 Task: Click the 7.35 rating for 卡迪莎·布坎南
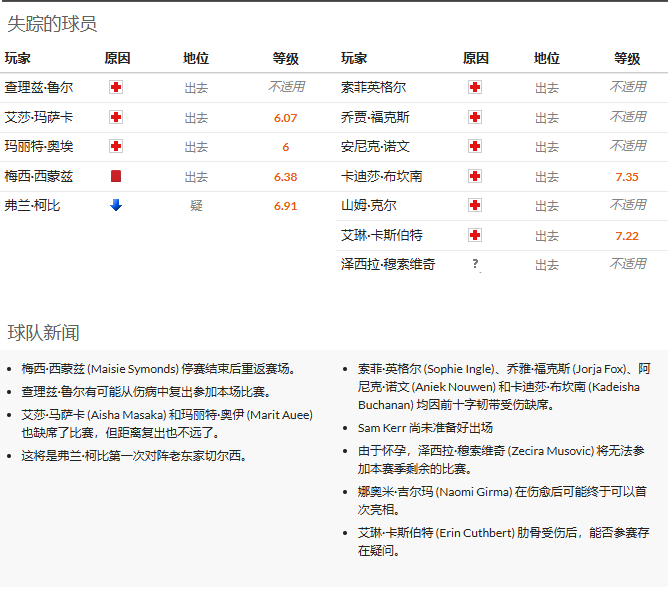click(x=627, y=177)
